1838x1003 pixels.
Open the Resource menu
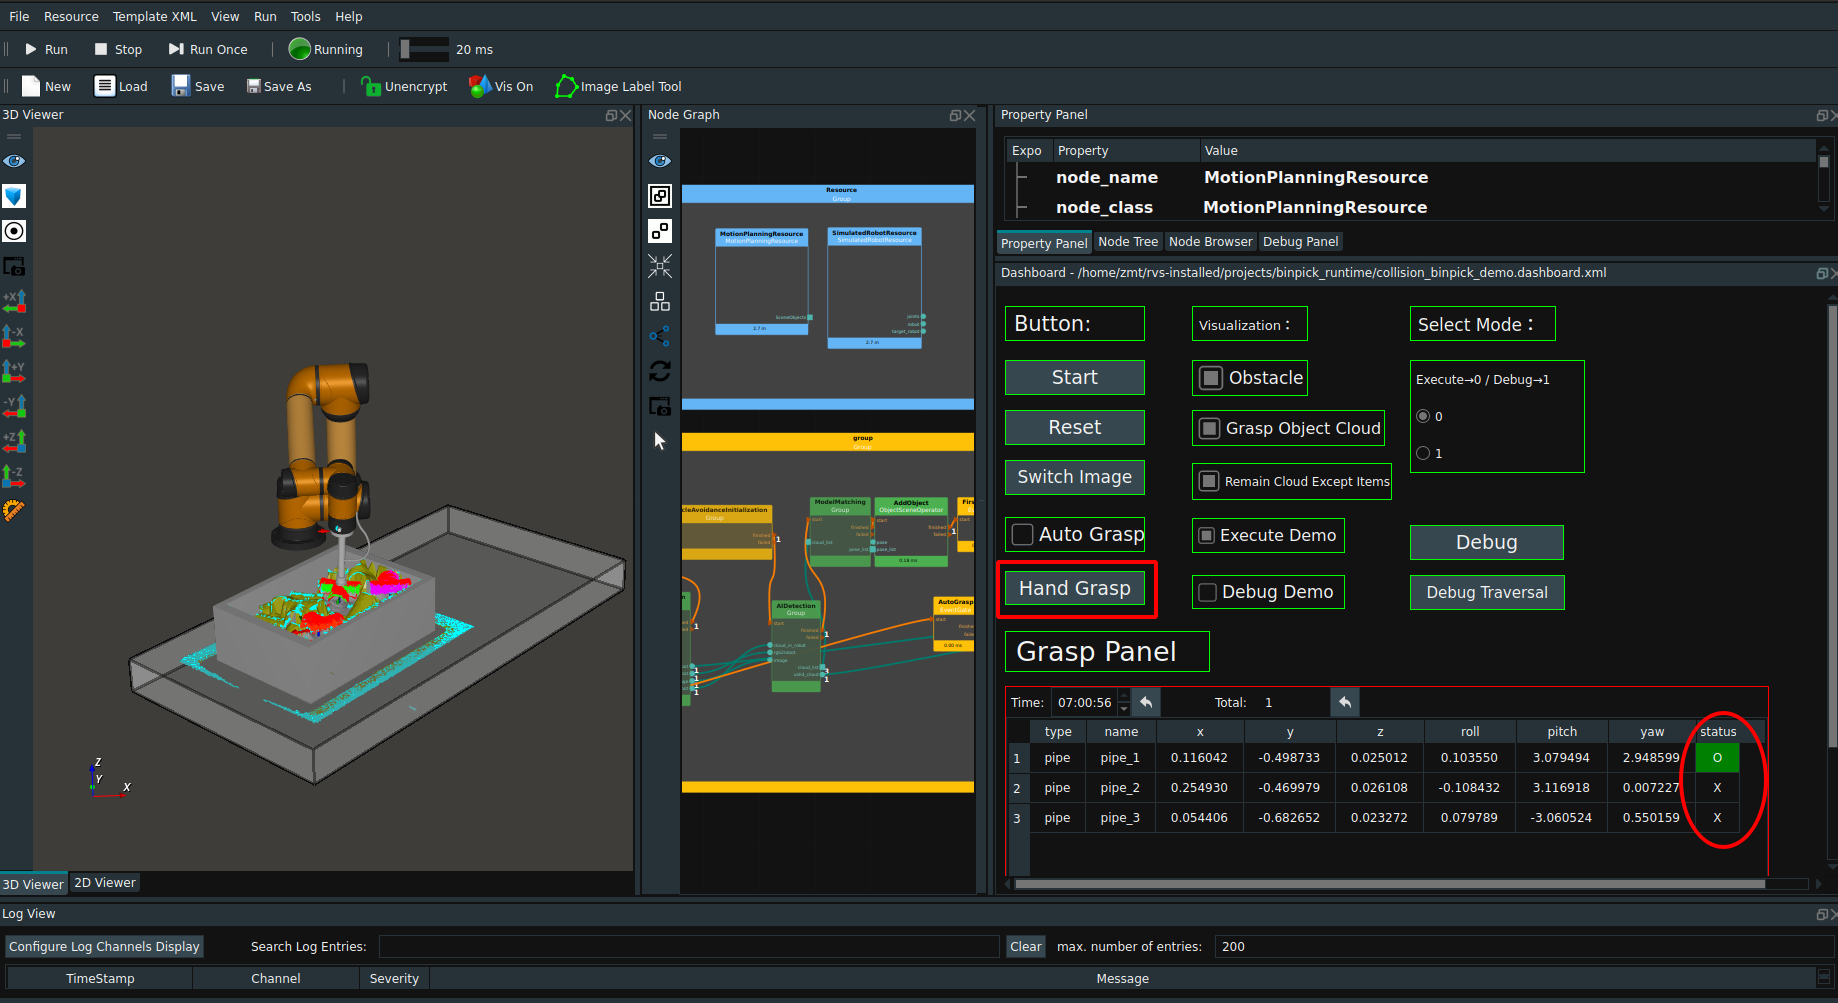[71, 16]
